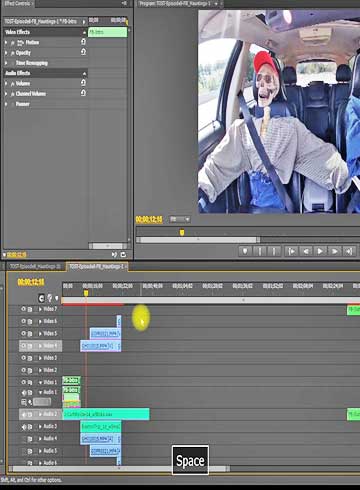The image size is (360, 490).
Task: Select the Video 4 track header
Action: [x=40, y=346]
